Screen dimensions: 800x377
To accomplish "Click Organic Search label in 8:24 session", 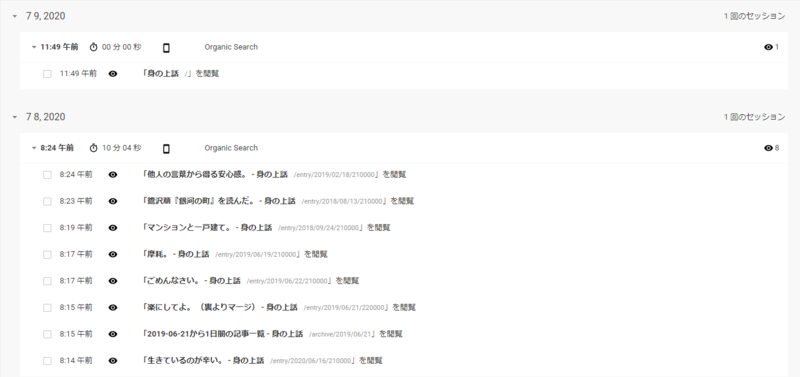I will point(231,148).
